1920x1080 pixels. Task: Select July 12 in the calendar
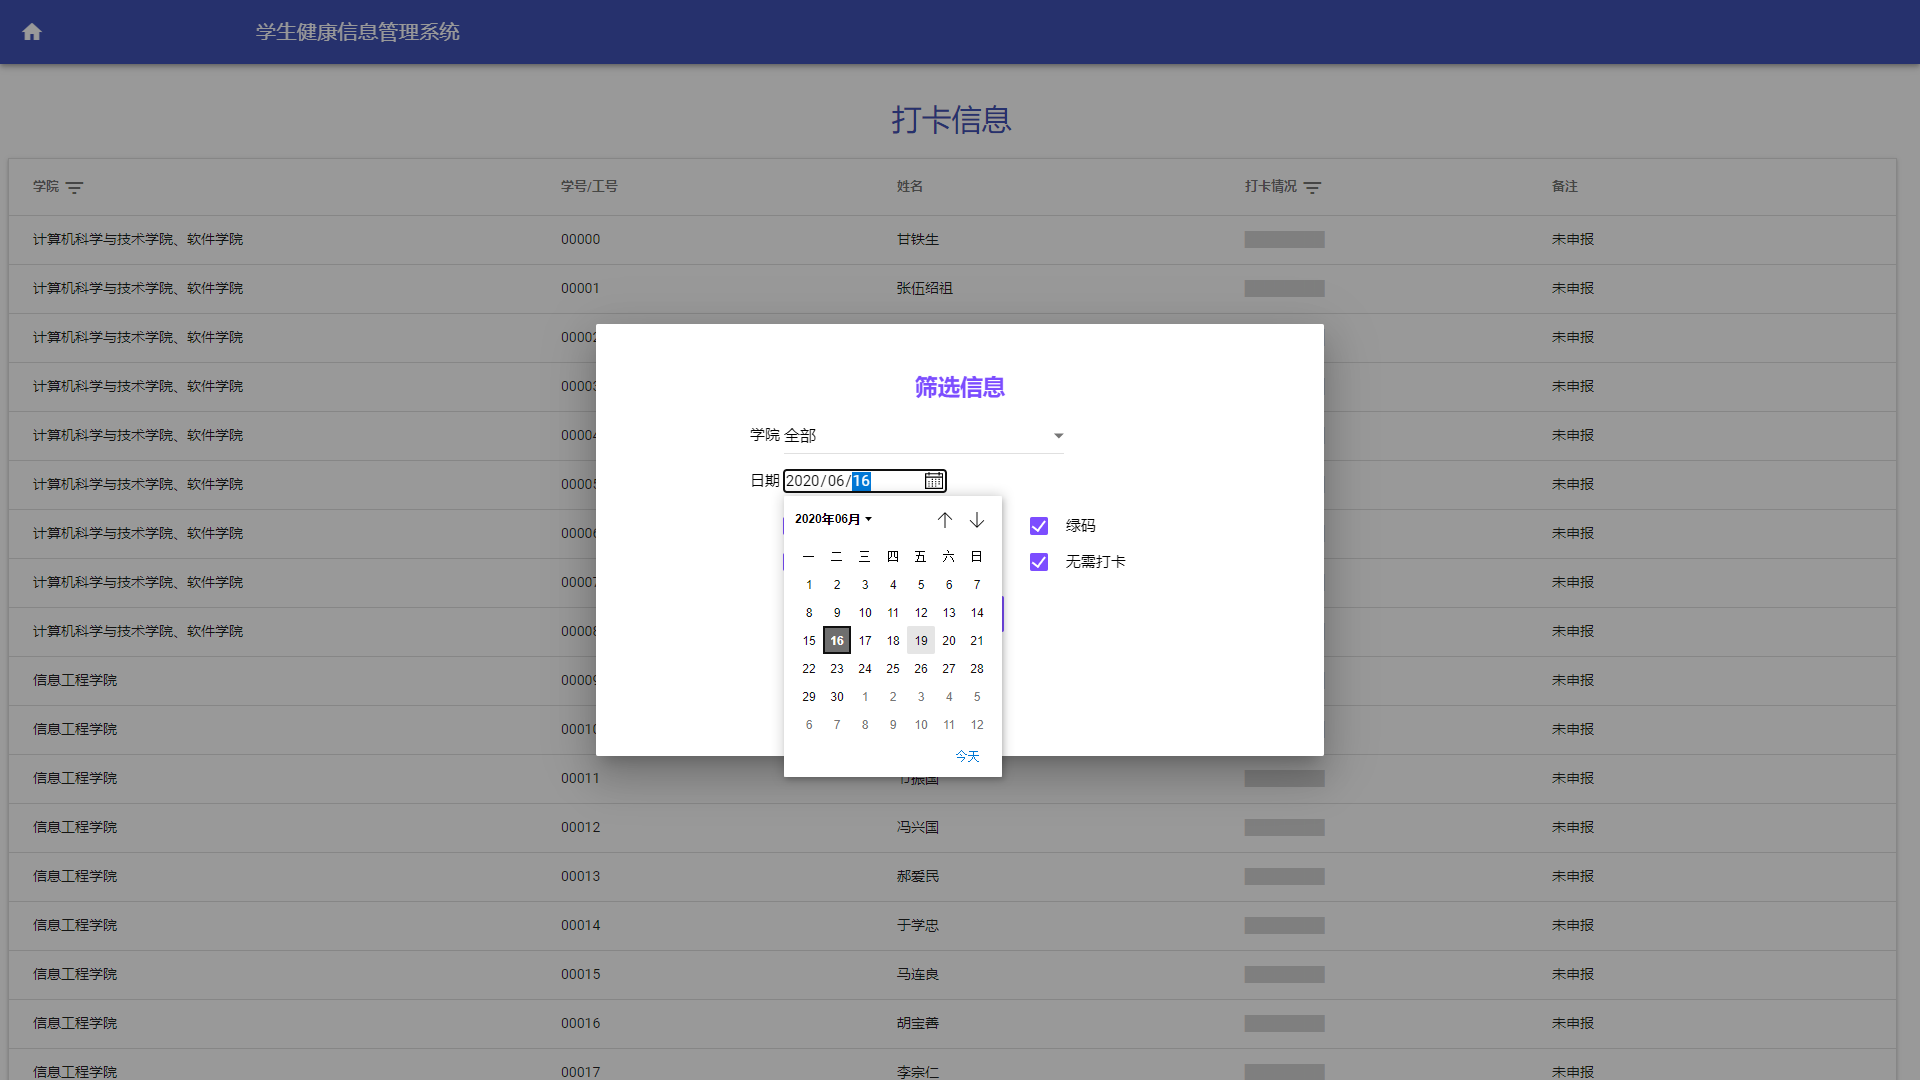click(x=977, y=725)
